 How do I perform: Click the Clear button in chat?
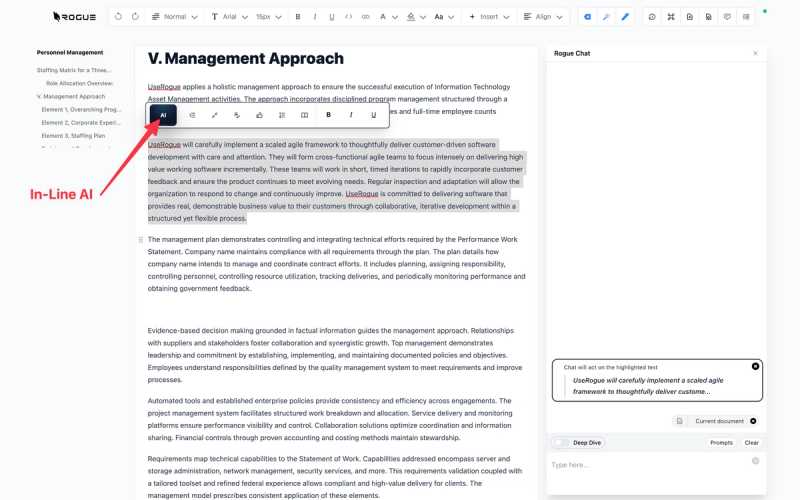pyautogui.click(x=752, y=443)
